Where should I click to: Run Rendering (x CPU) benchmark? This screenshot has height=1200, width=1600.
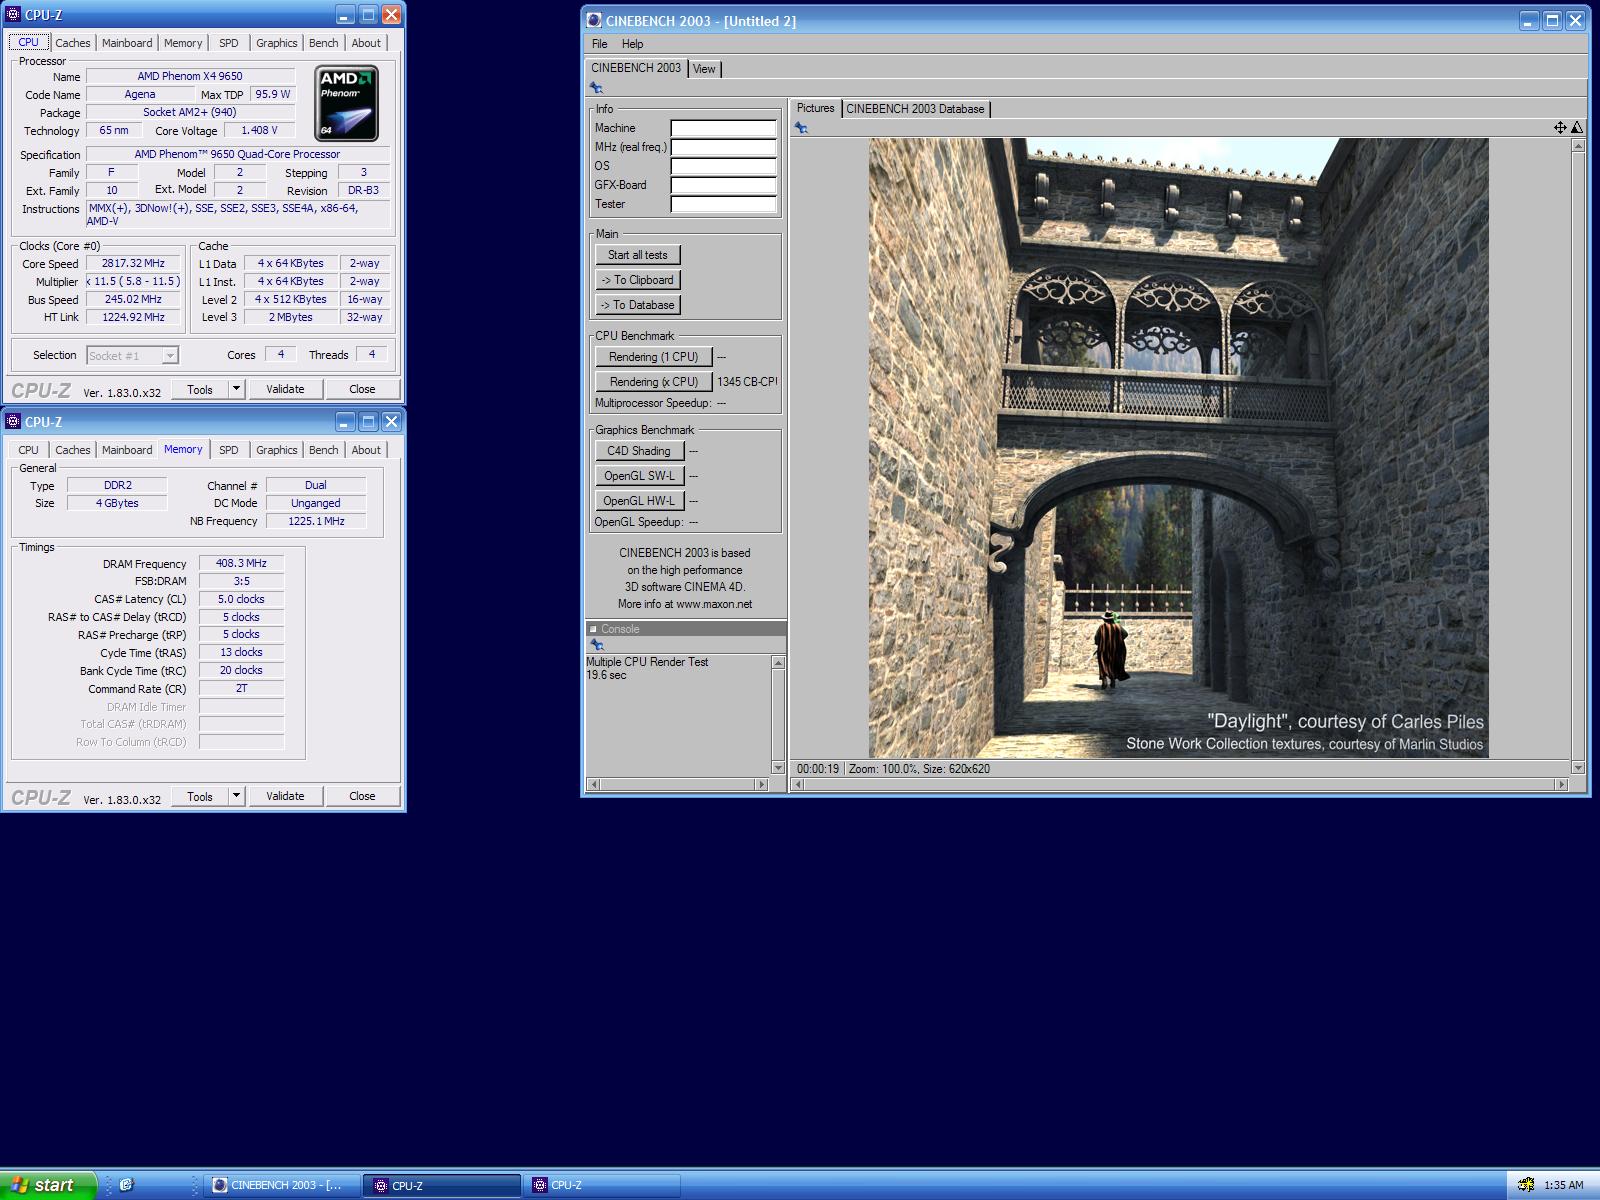click(653, 382)
